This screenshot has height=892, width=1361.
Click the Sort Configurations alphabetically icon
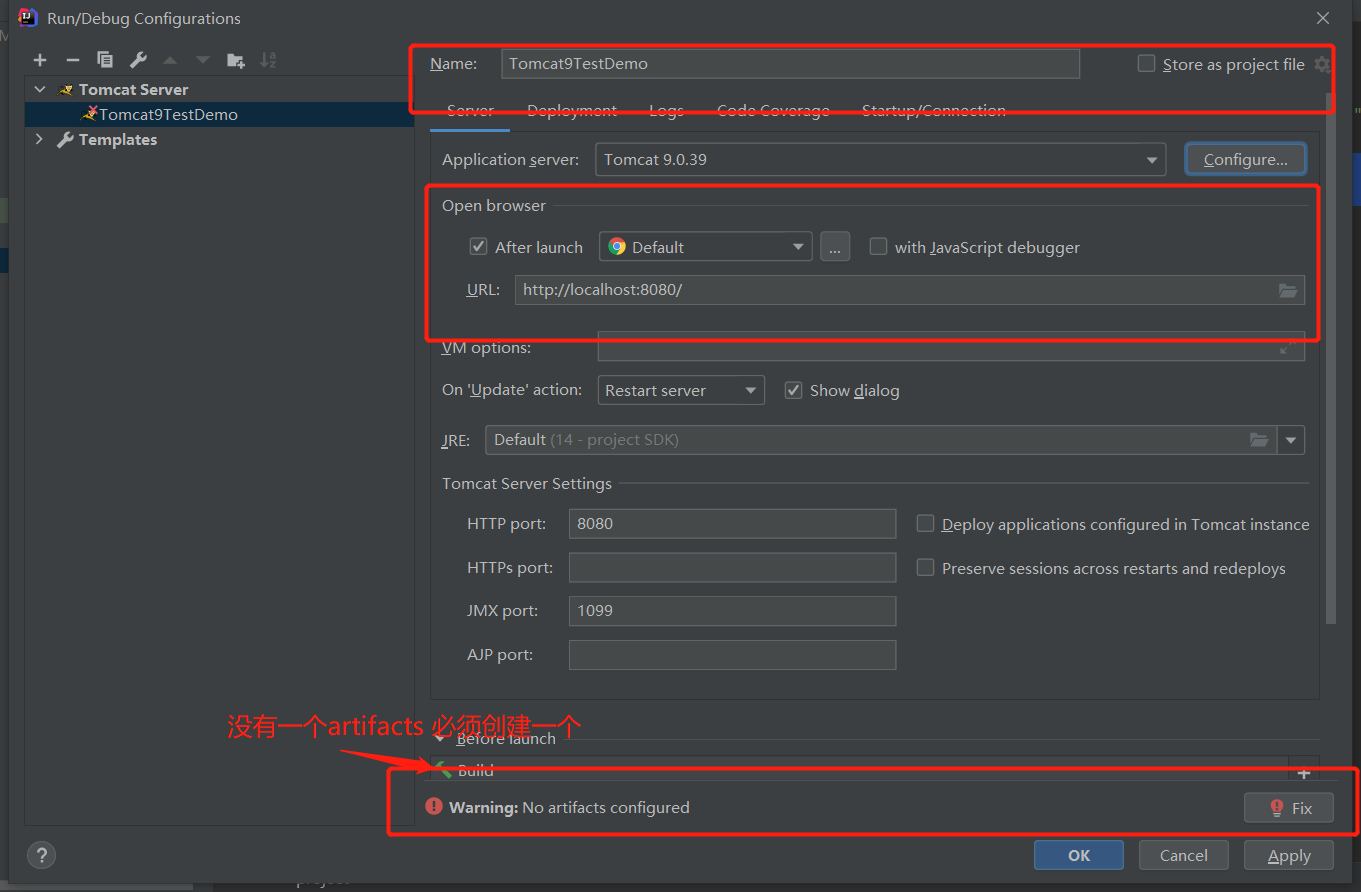pyautogui.click(x=268, y=61)
